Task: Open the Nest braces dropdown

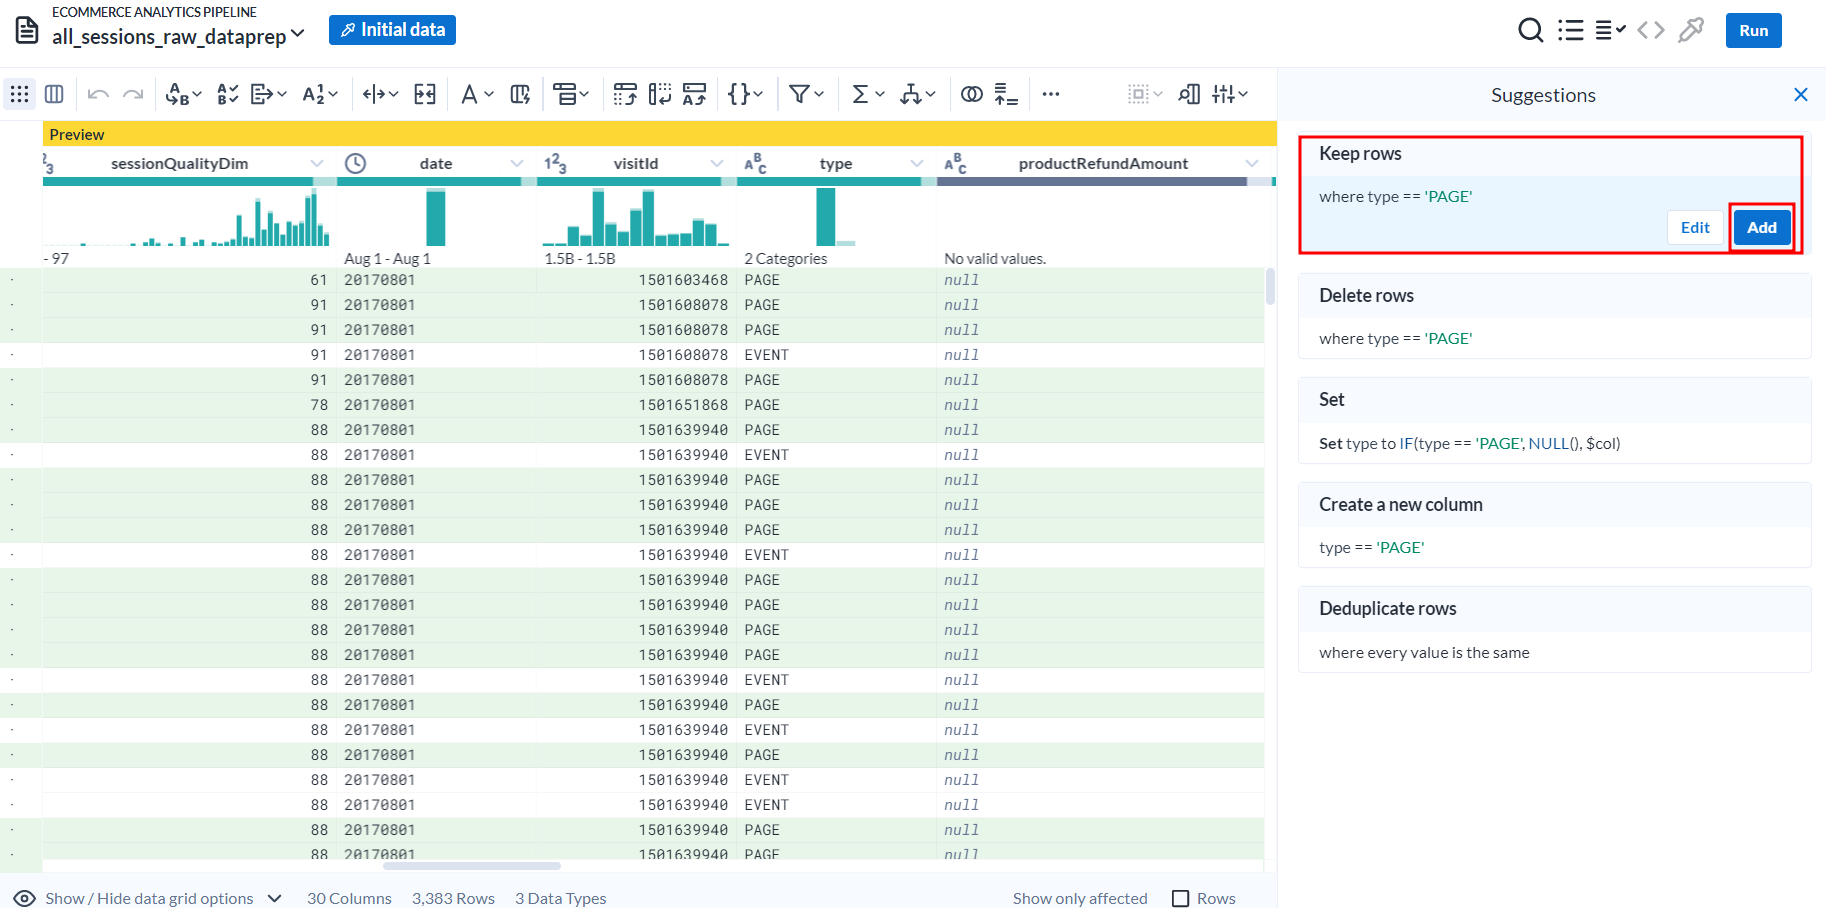Action: coord(745,94)
